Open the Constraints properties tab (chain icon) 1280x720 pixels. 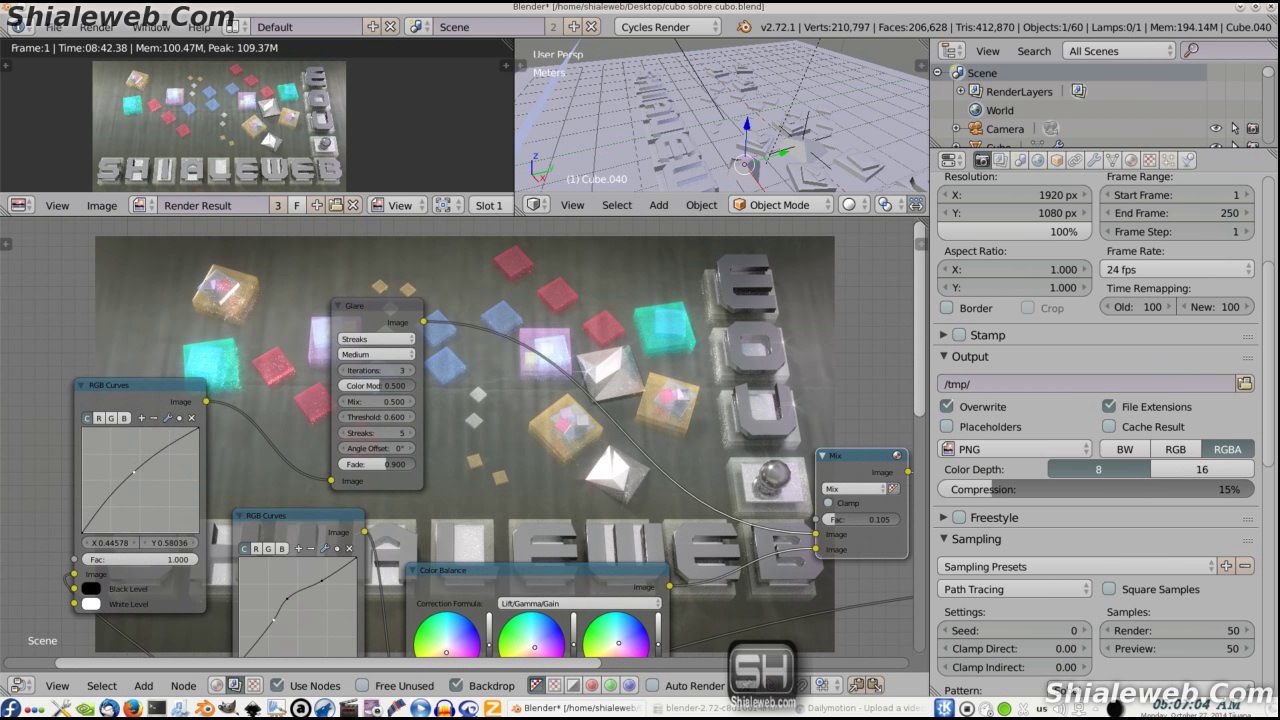[x=1075, y=160]
